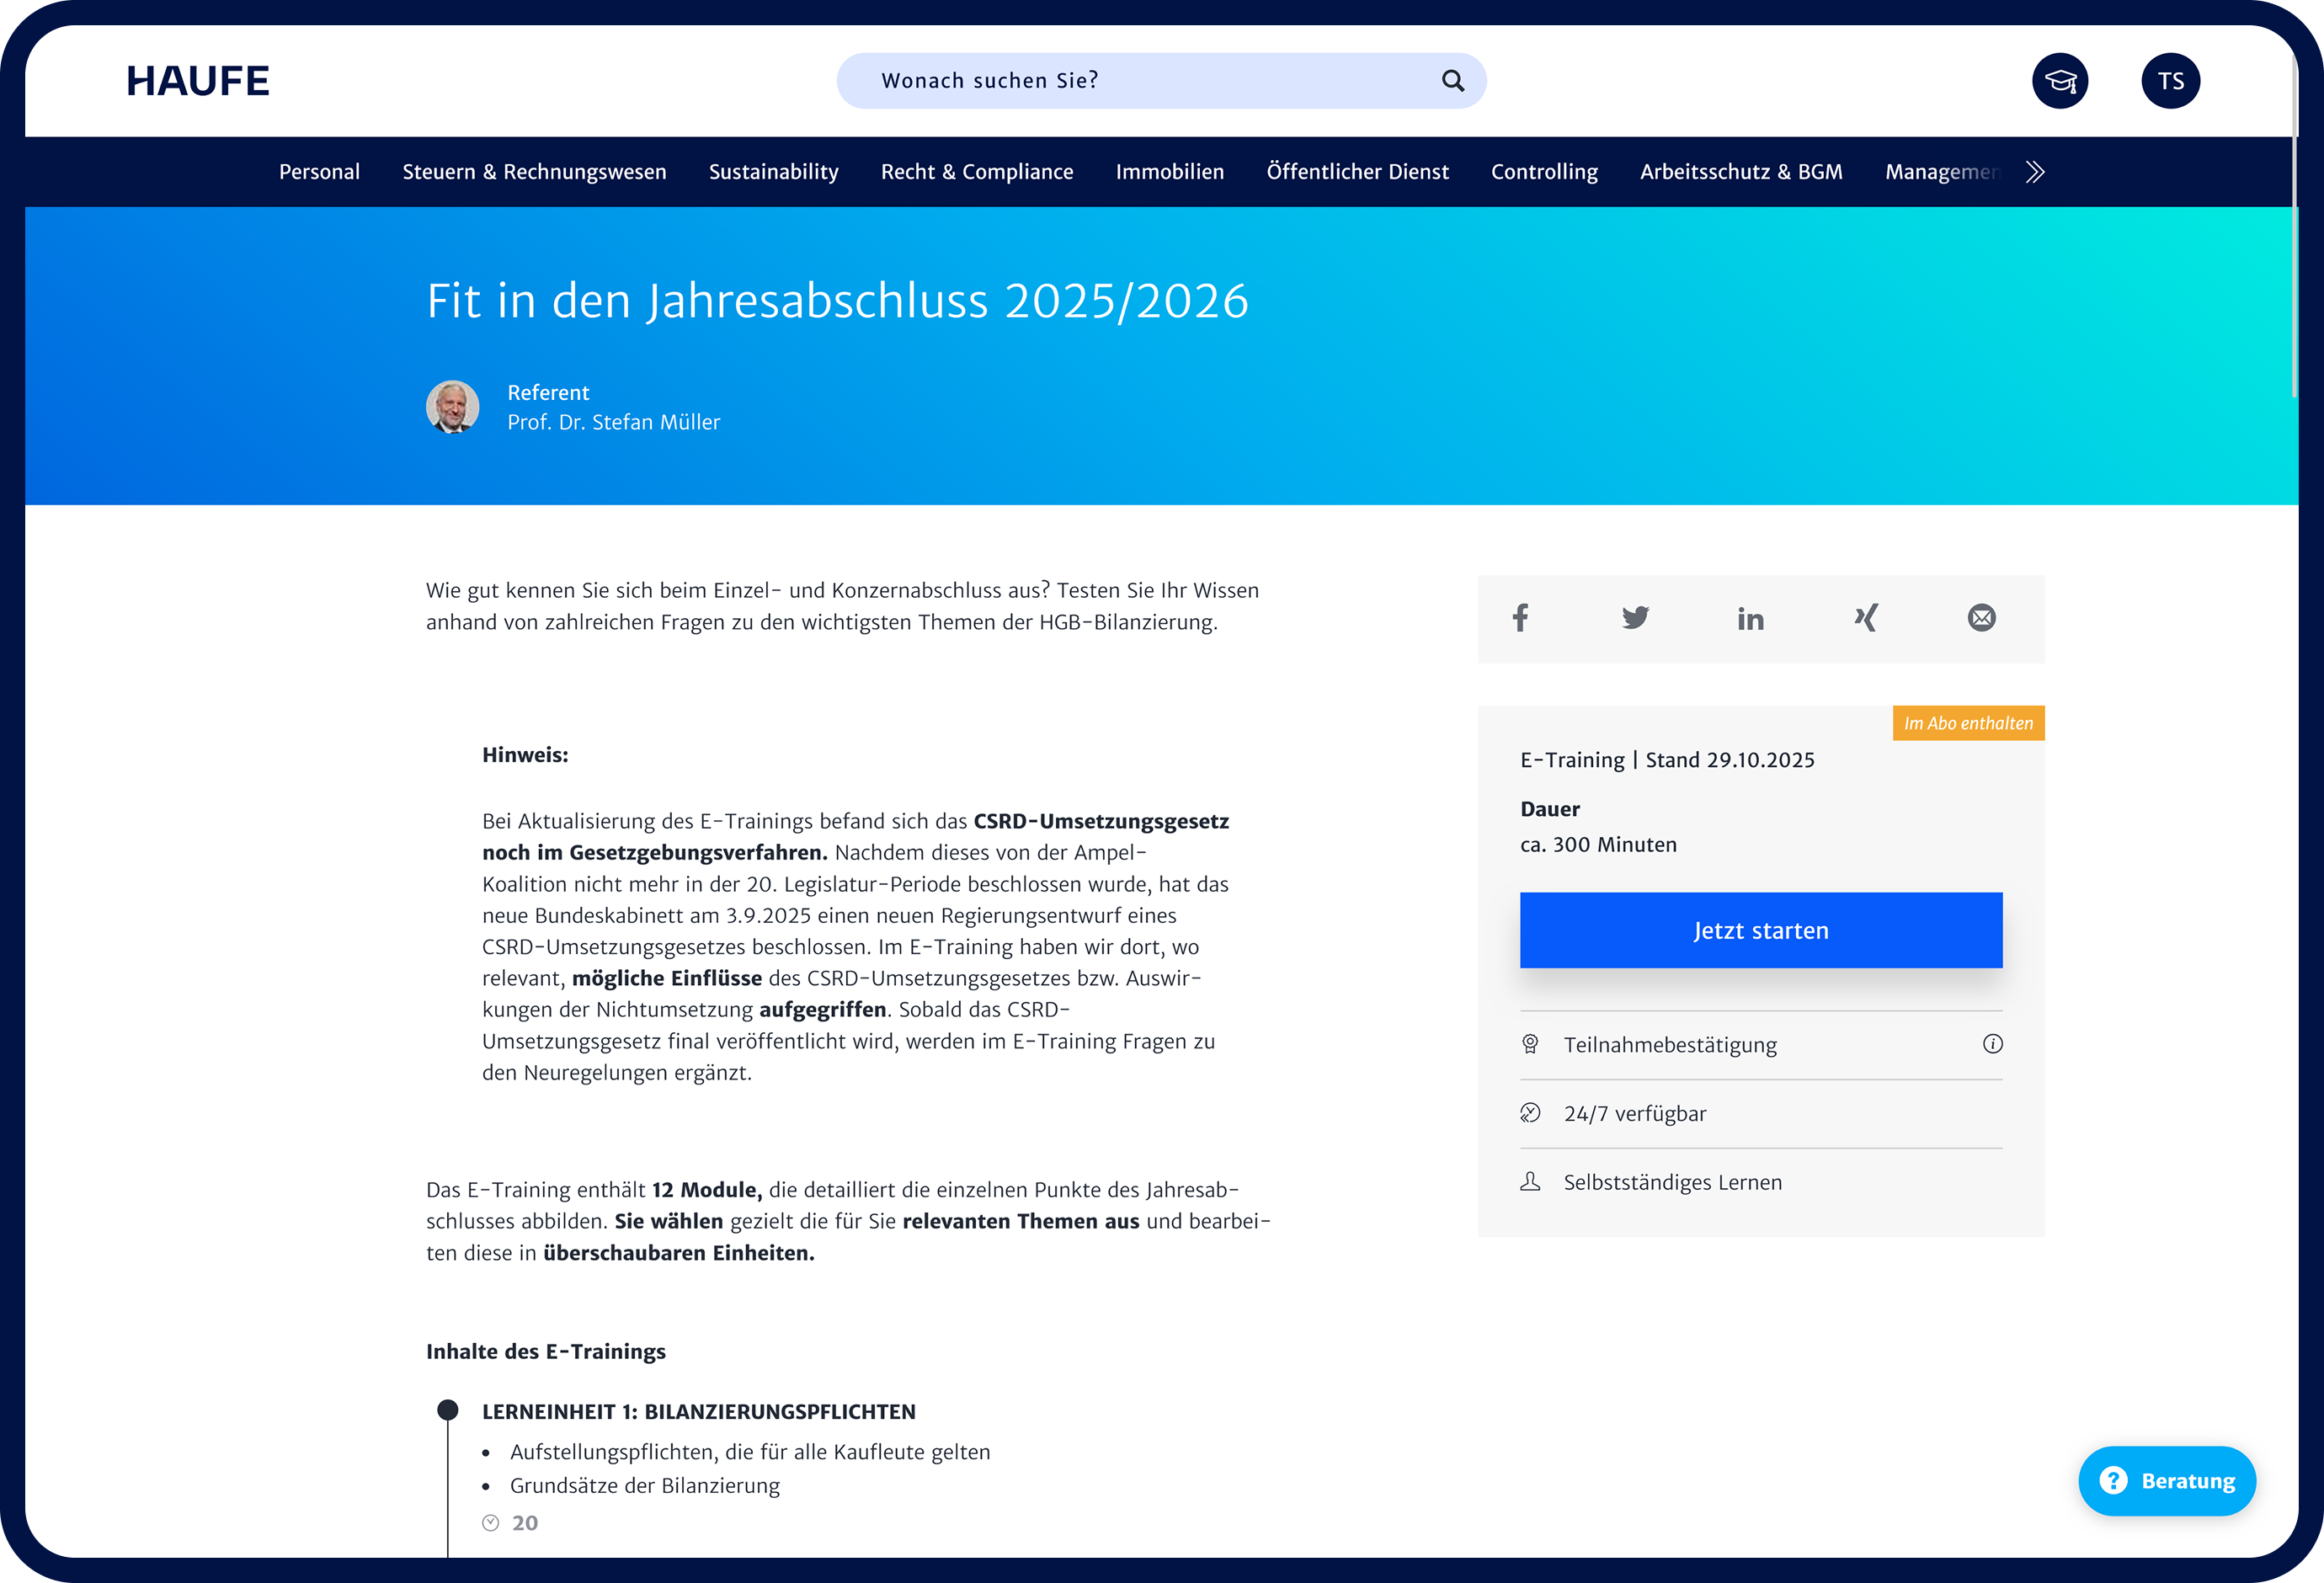Share the course on LinkedIn
This screenshot has width=2324, height=1583.
(x=1751, y=618)
